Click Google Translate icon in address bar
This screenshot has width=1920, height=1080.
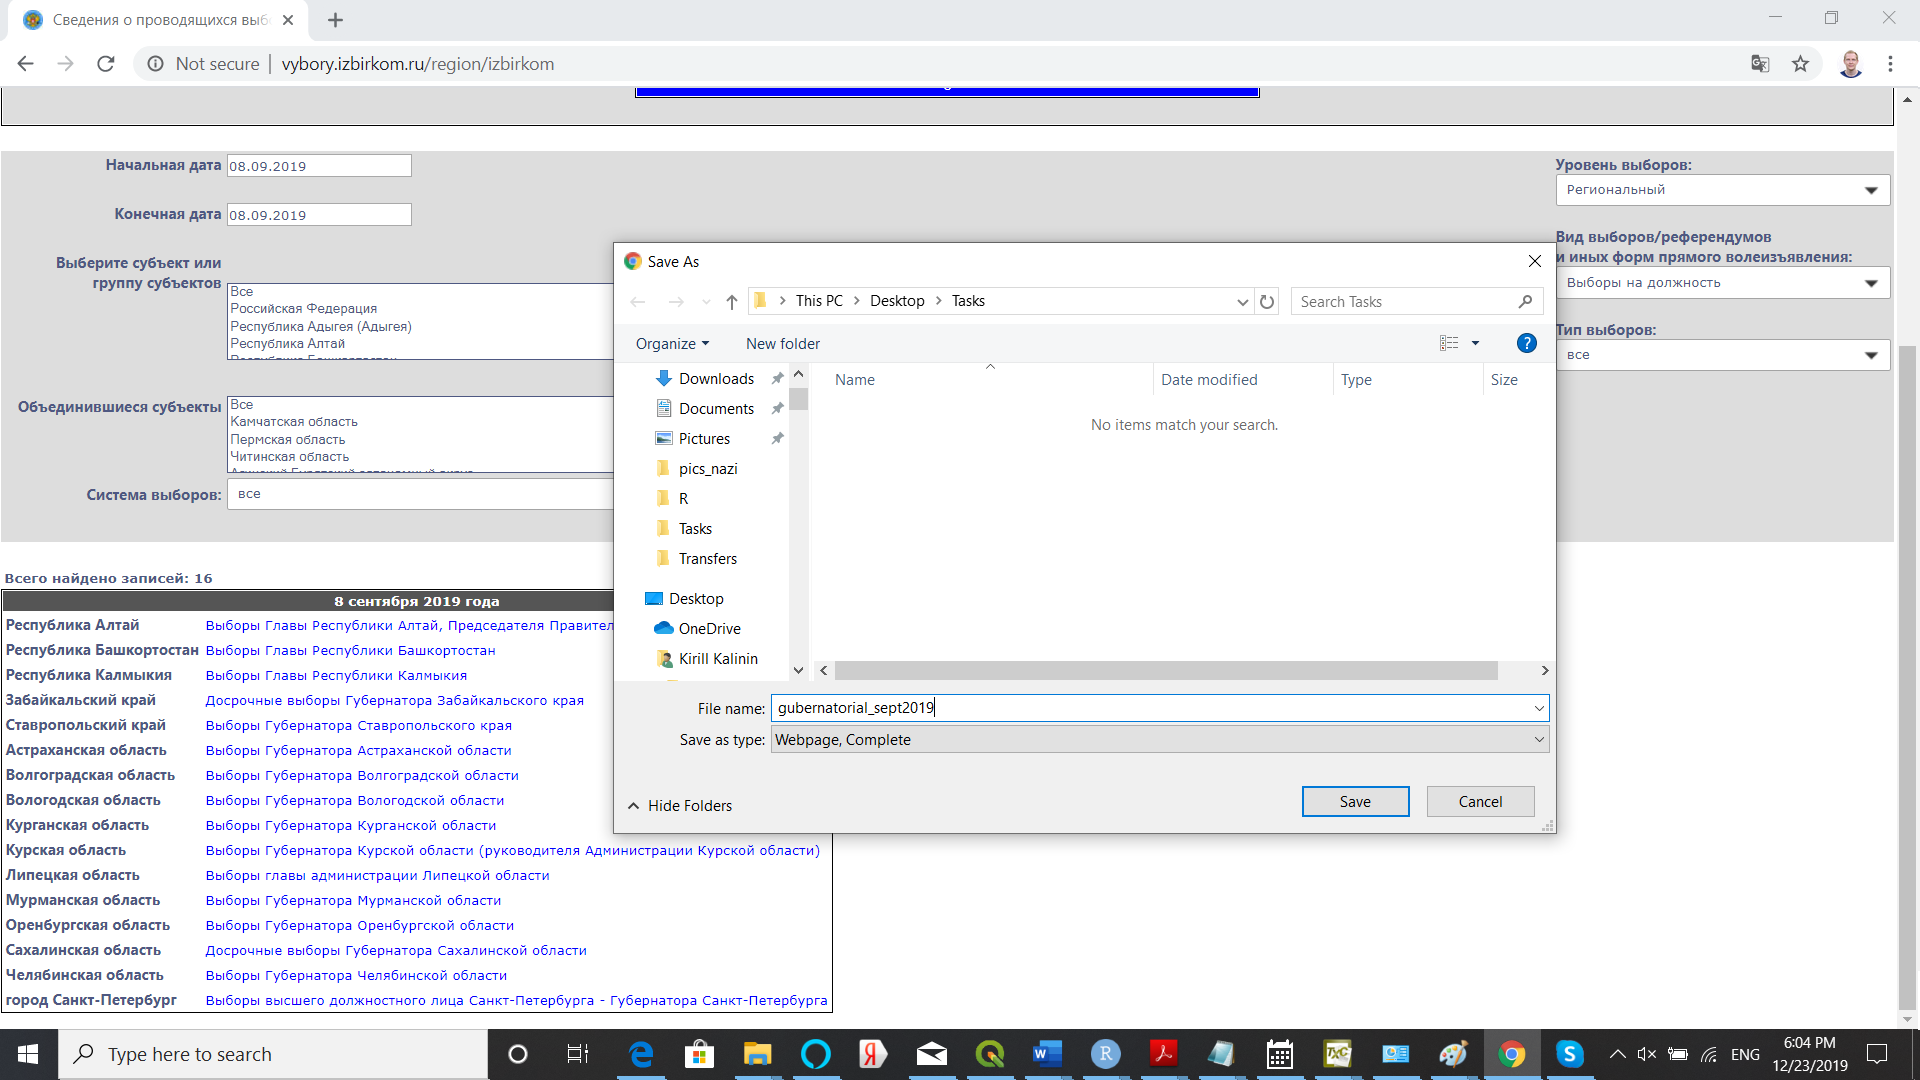coord(1760,64)
